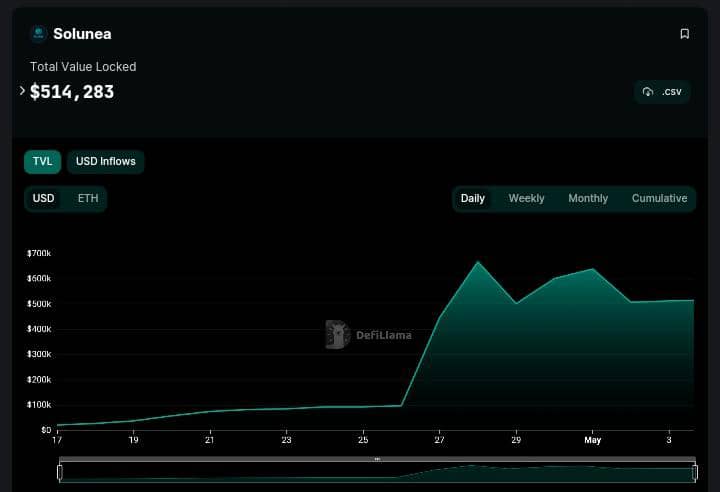
Task: Click the $700k y-axis label
Action: tap(39, 253)
